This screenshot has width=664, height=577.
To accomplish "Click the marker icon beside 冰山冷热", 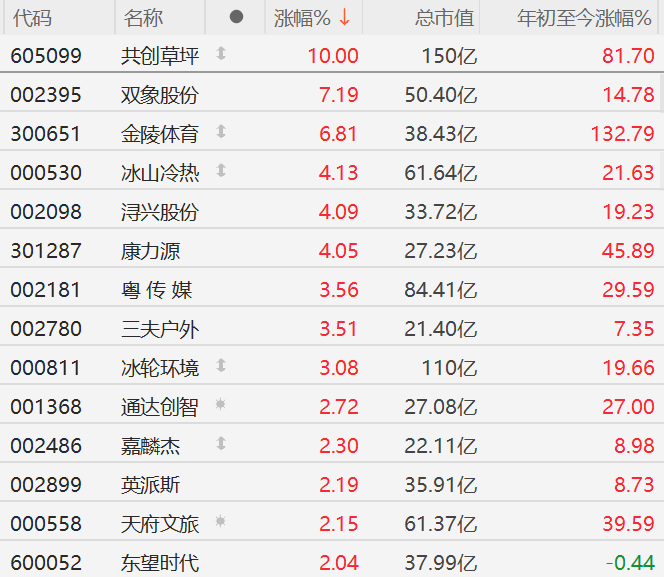I will pos(221,171).
